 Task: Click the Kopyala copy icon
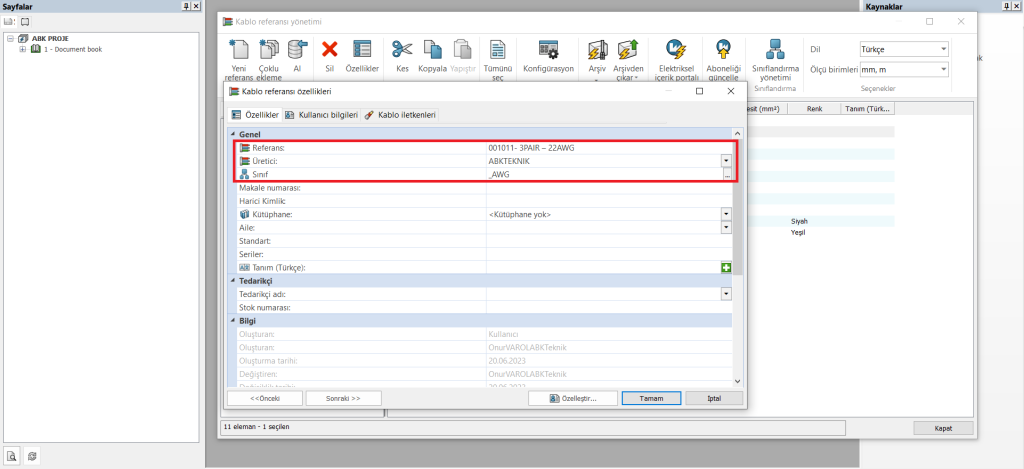tap(432, 50)
